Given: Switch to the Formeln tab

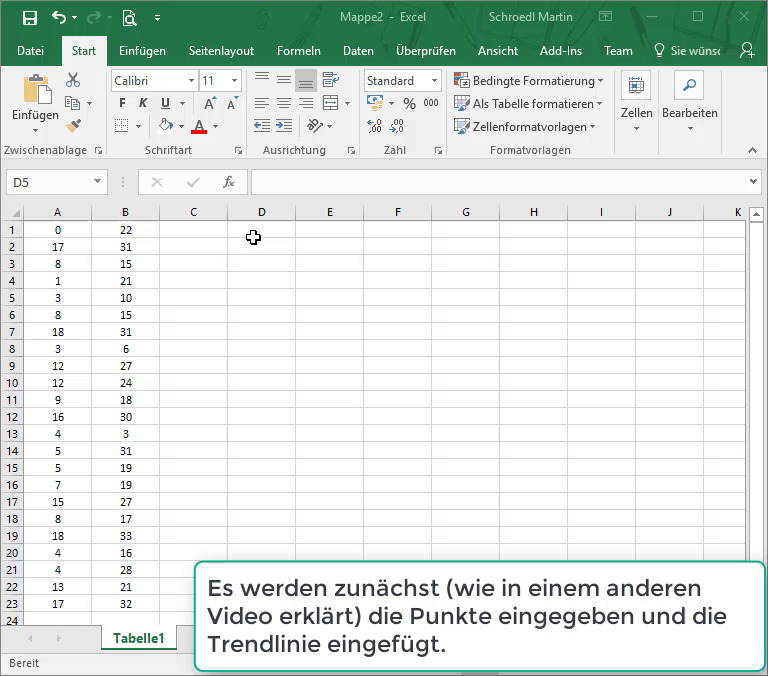Looking at the screenshot, I should [299, 51].
